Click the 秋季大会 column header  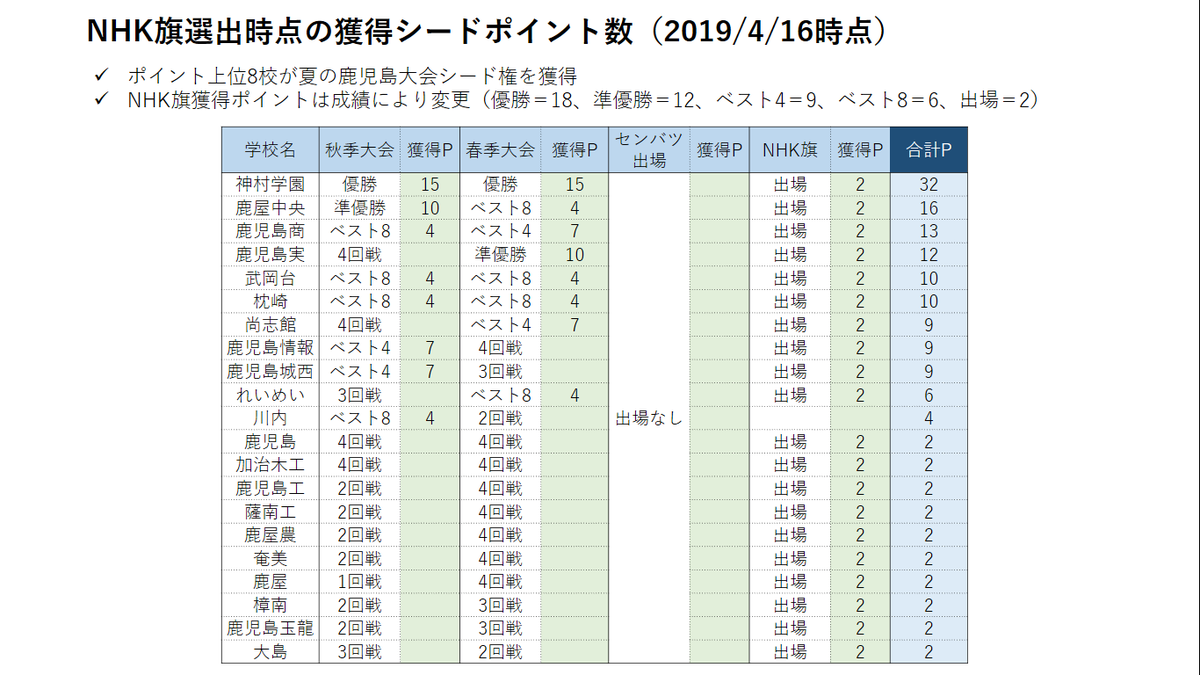click(x=359, y=150)
